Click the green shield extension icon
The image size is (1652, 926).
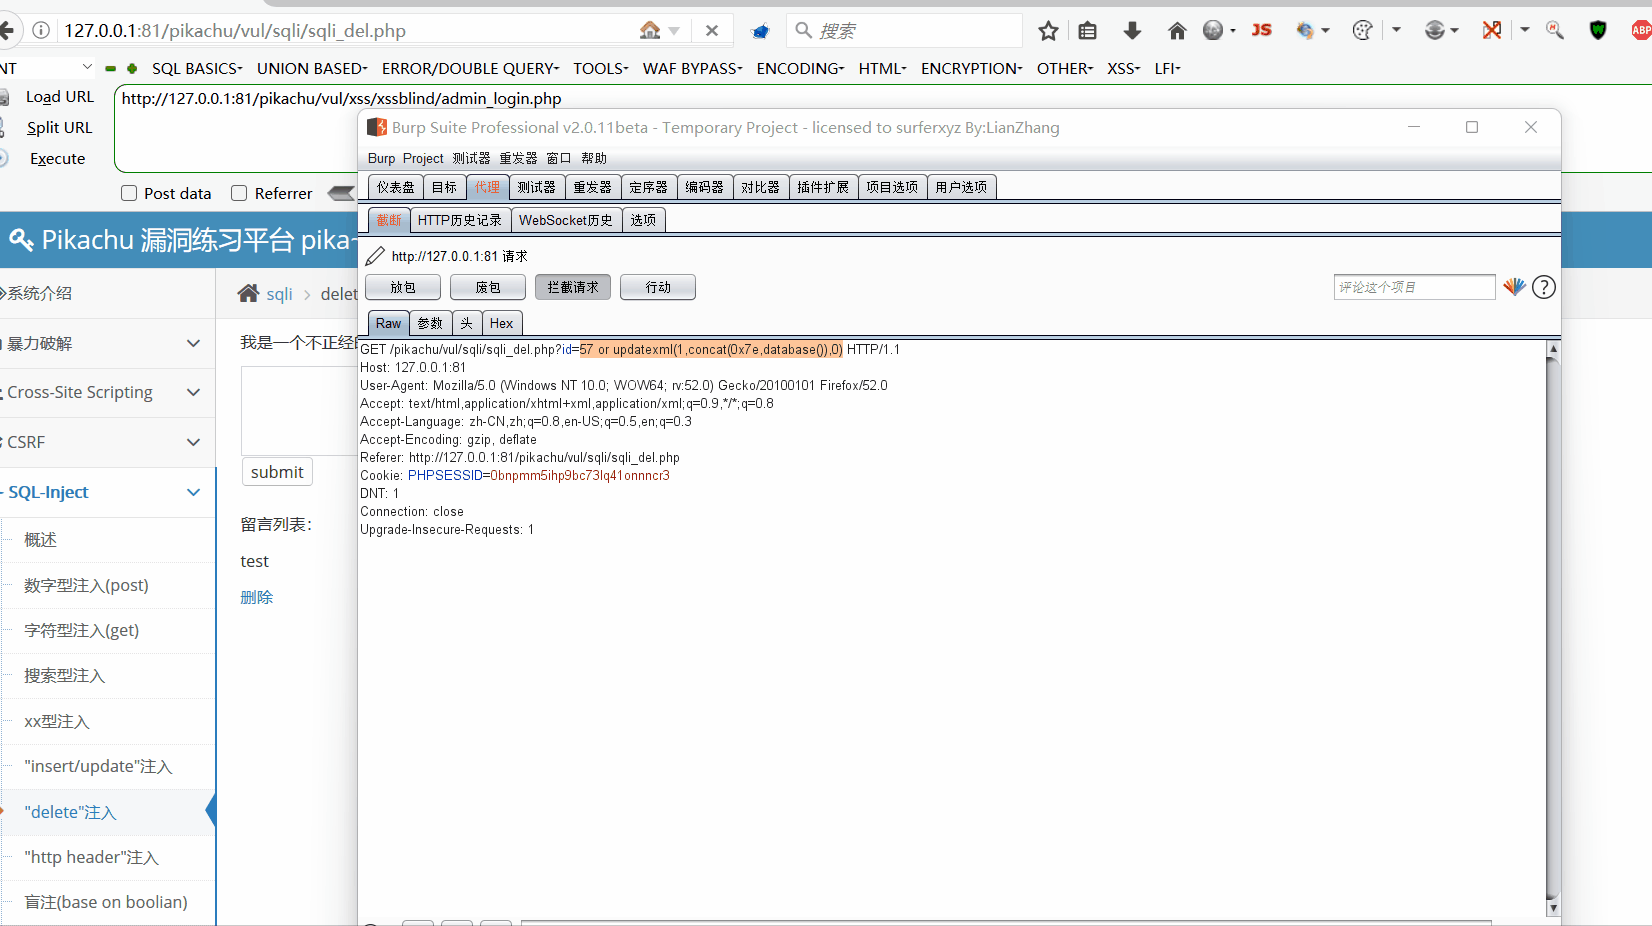[1598, 31]
